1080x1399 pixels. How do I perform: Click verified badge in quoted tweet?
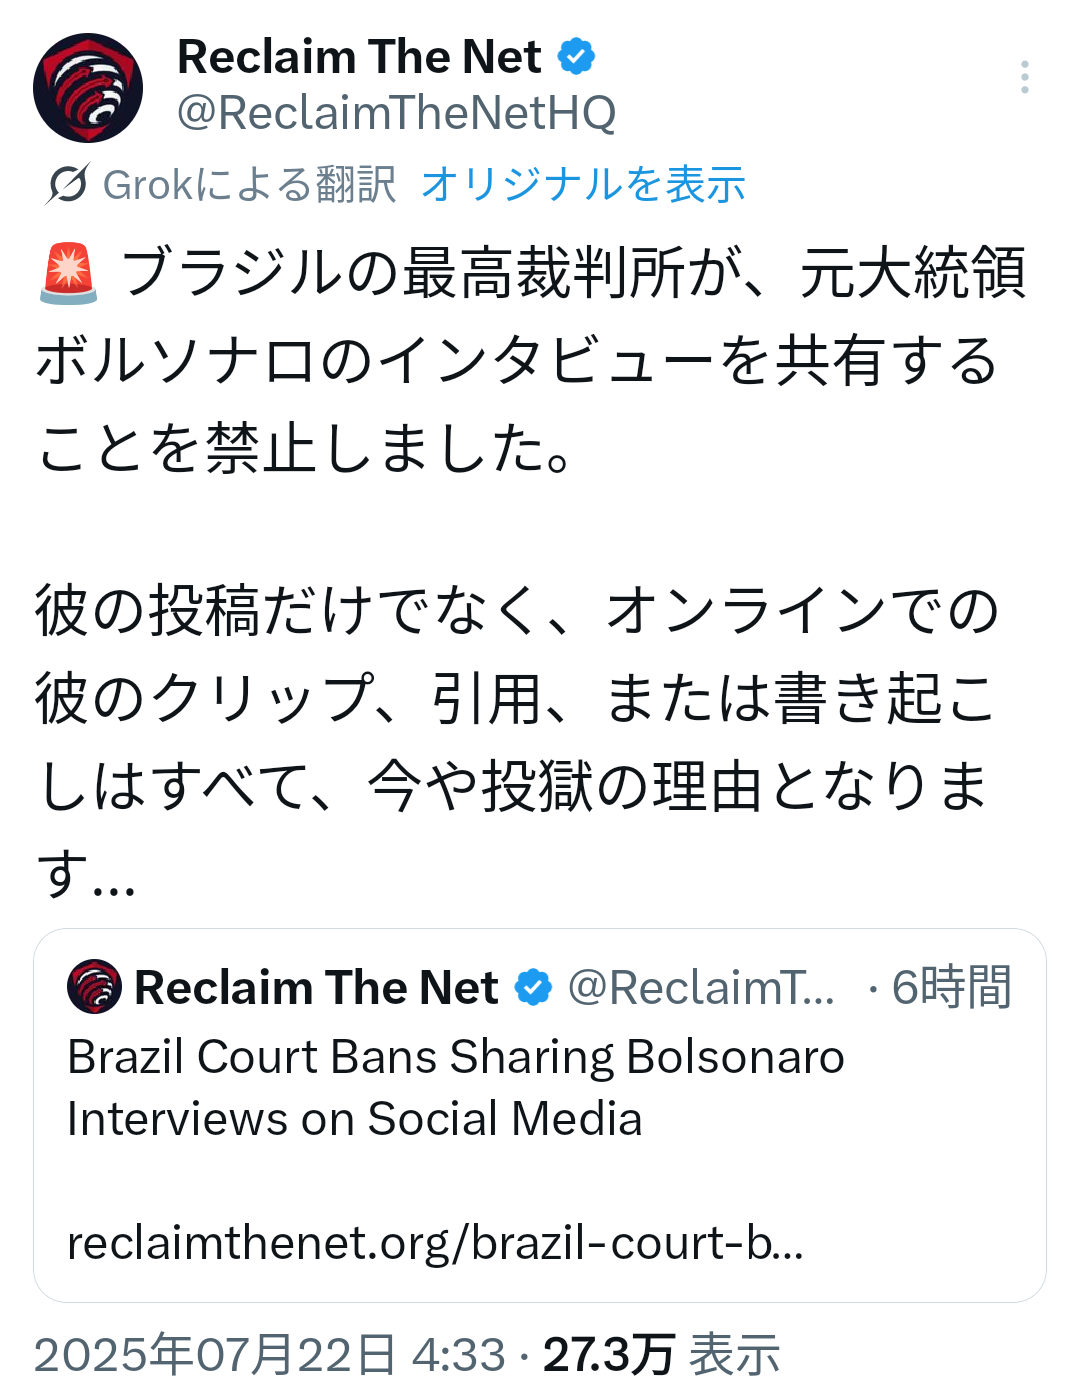pos(533,987)
